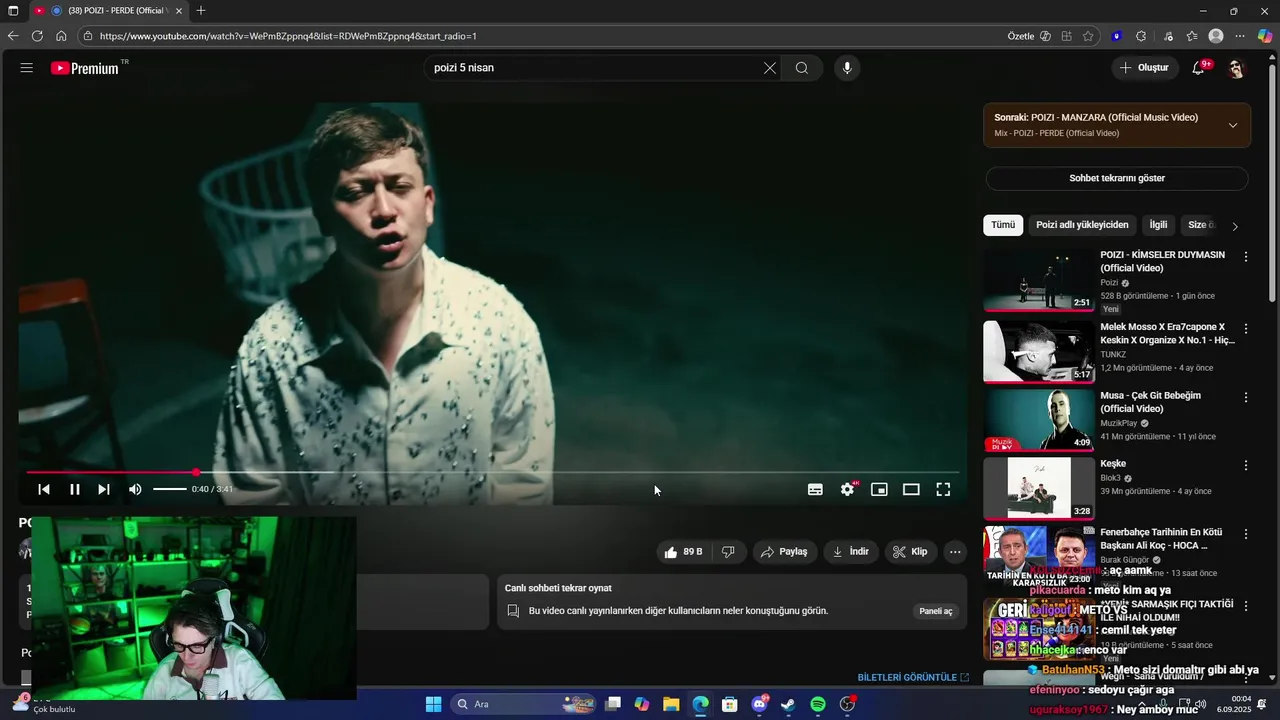Share the video via Paylaş
The image size is (1280, 720).
783,551
